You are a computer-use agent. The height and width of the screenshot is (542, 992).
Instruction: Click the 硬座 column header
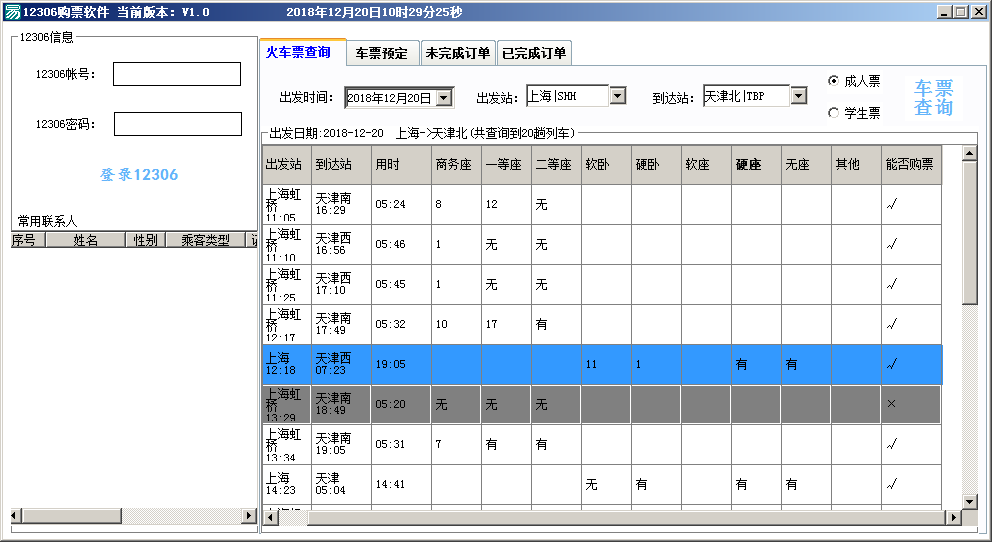756,164
